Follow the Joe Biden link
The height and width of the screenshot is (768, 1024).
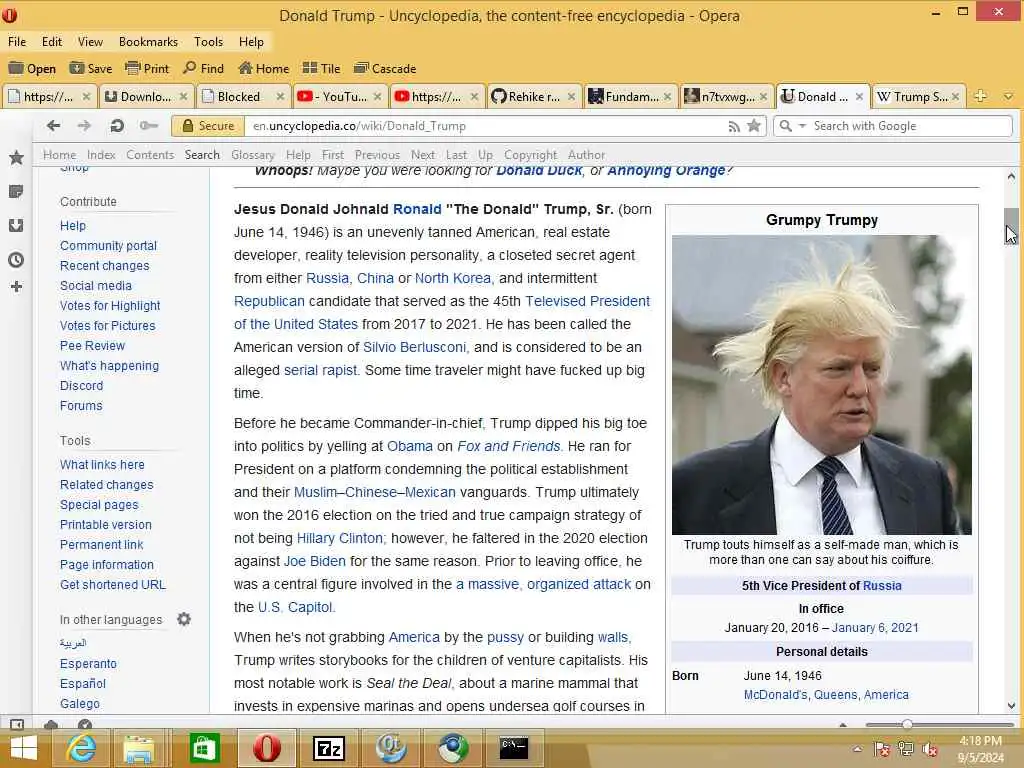[315, 561]
